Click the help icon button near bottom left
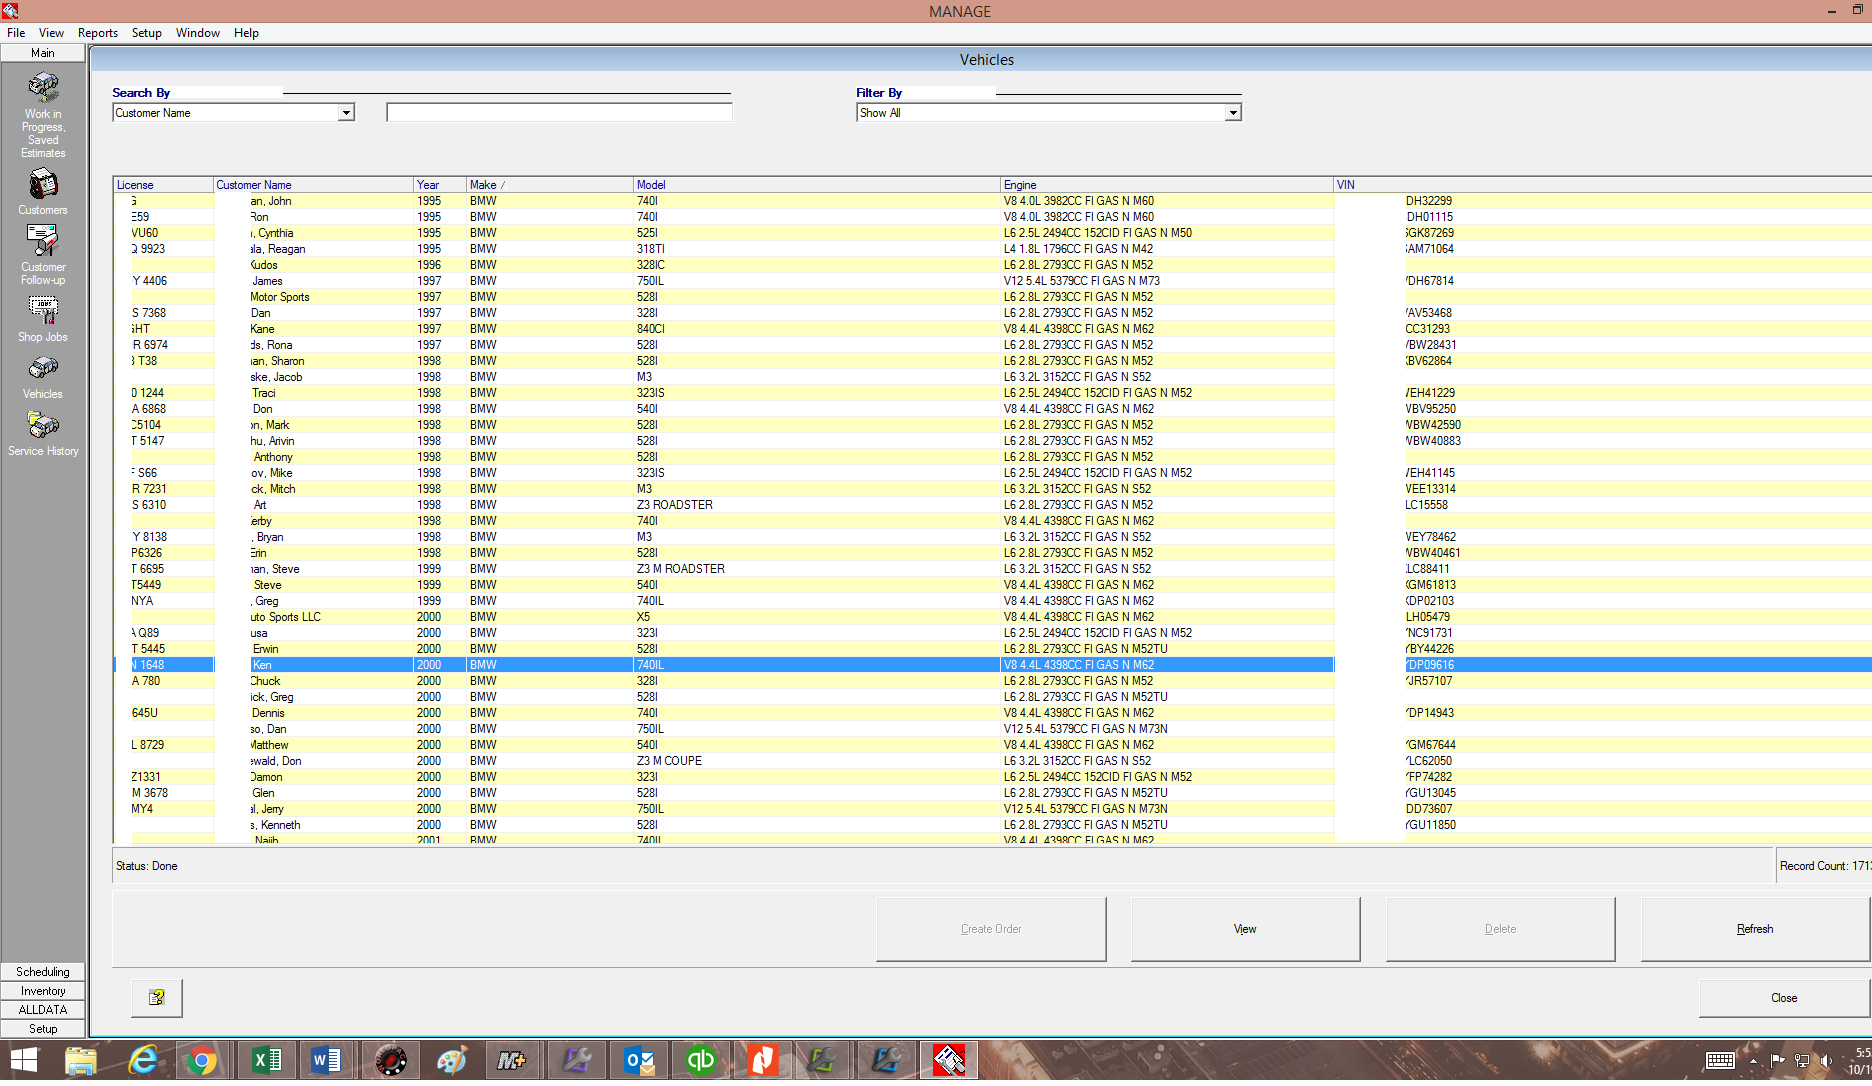The image size is (1872, 1086). (x=157, y=997)
